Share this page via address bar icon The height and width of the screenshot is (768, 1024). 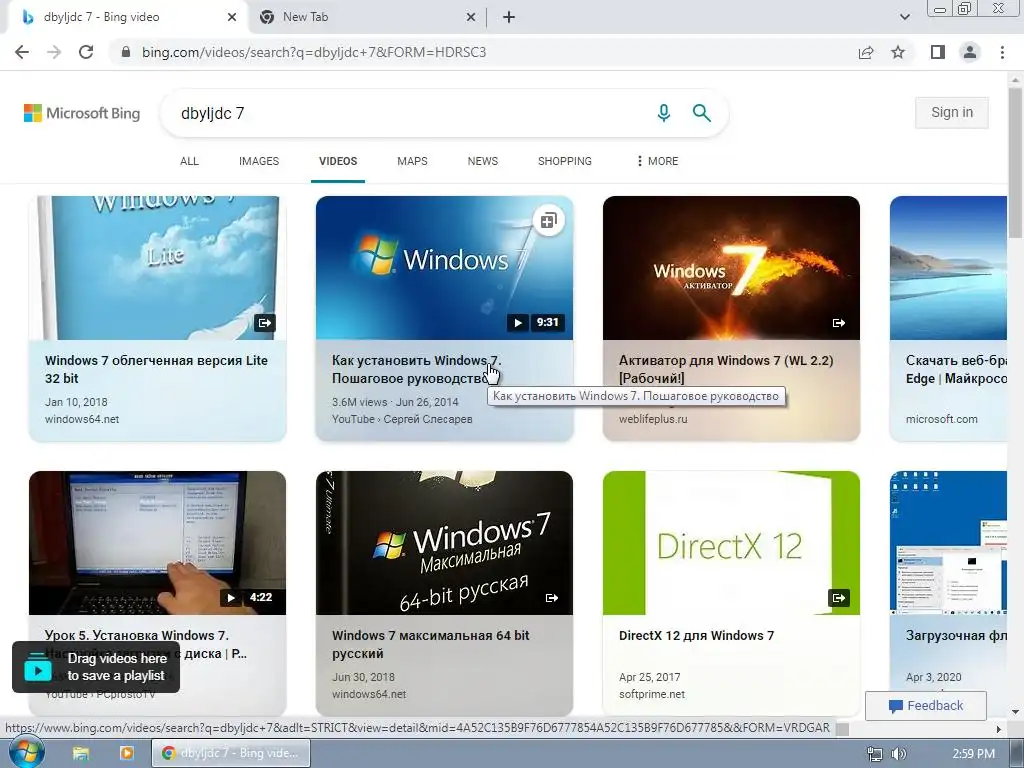[866, 52]
